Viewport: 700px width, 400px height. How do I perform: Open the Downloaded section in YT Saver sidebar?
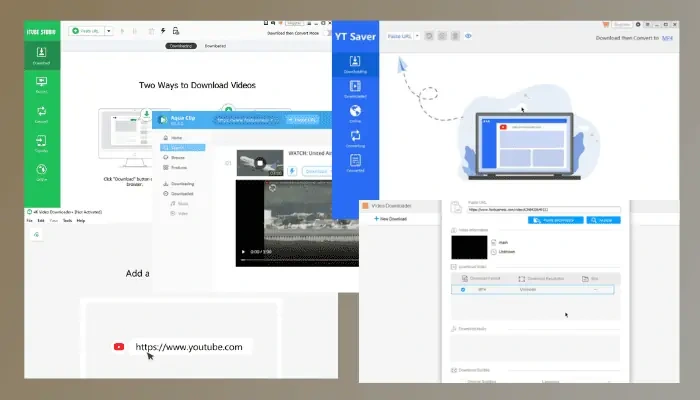355,89
